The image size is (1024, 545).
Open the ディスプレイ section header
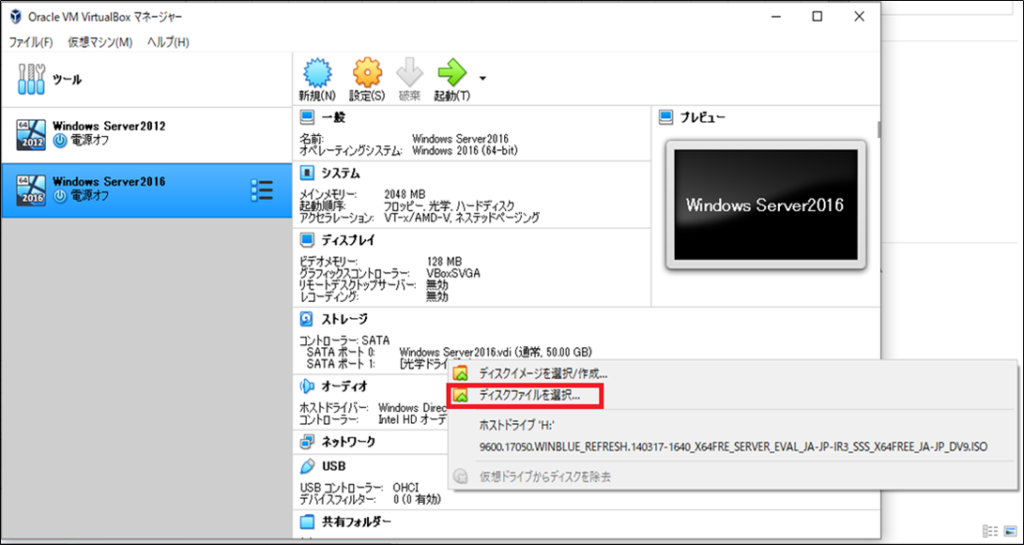pyautogui.click(x=348, y=241)
